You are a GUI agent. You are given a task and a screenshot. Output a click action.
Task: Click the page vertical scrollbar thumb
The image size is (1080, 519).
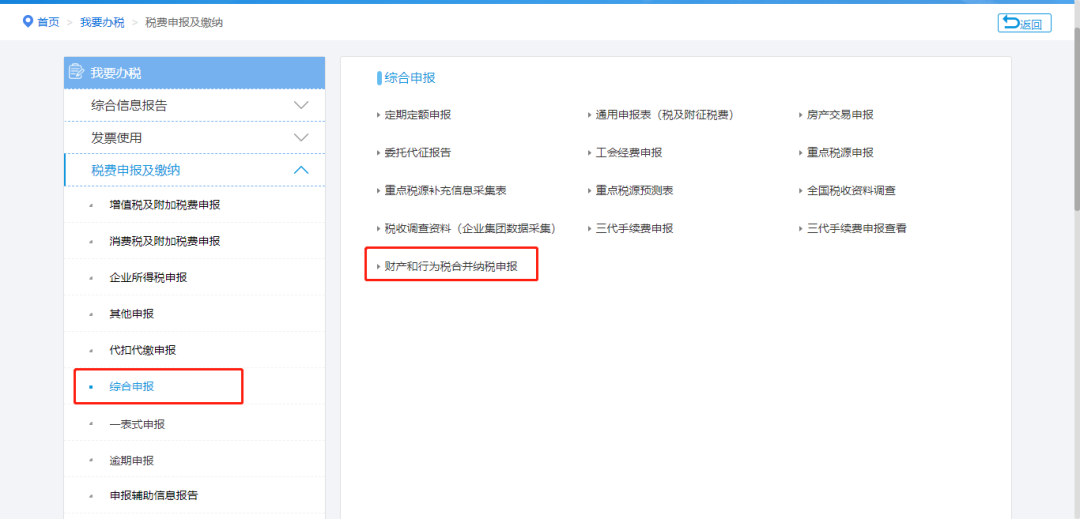(1076, 117)
